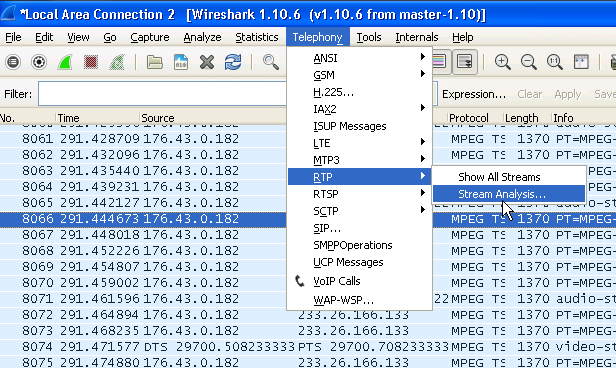
Task: Expand the RTSP submenu
Action: pos(359,194)
